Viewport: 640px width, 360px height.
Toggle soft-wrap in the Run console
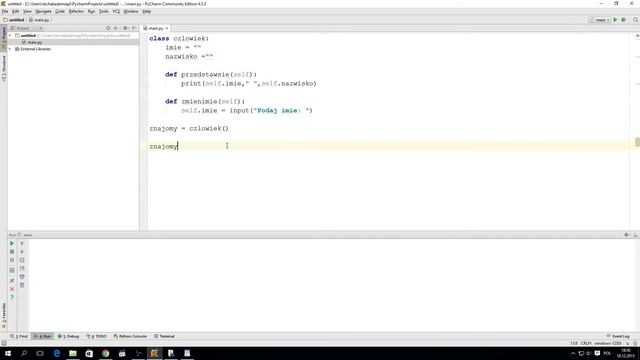pyautogui.click(x=22, y=260)
